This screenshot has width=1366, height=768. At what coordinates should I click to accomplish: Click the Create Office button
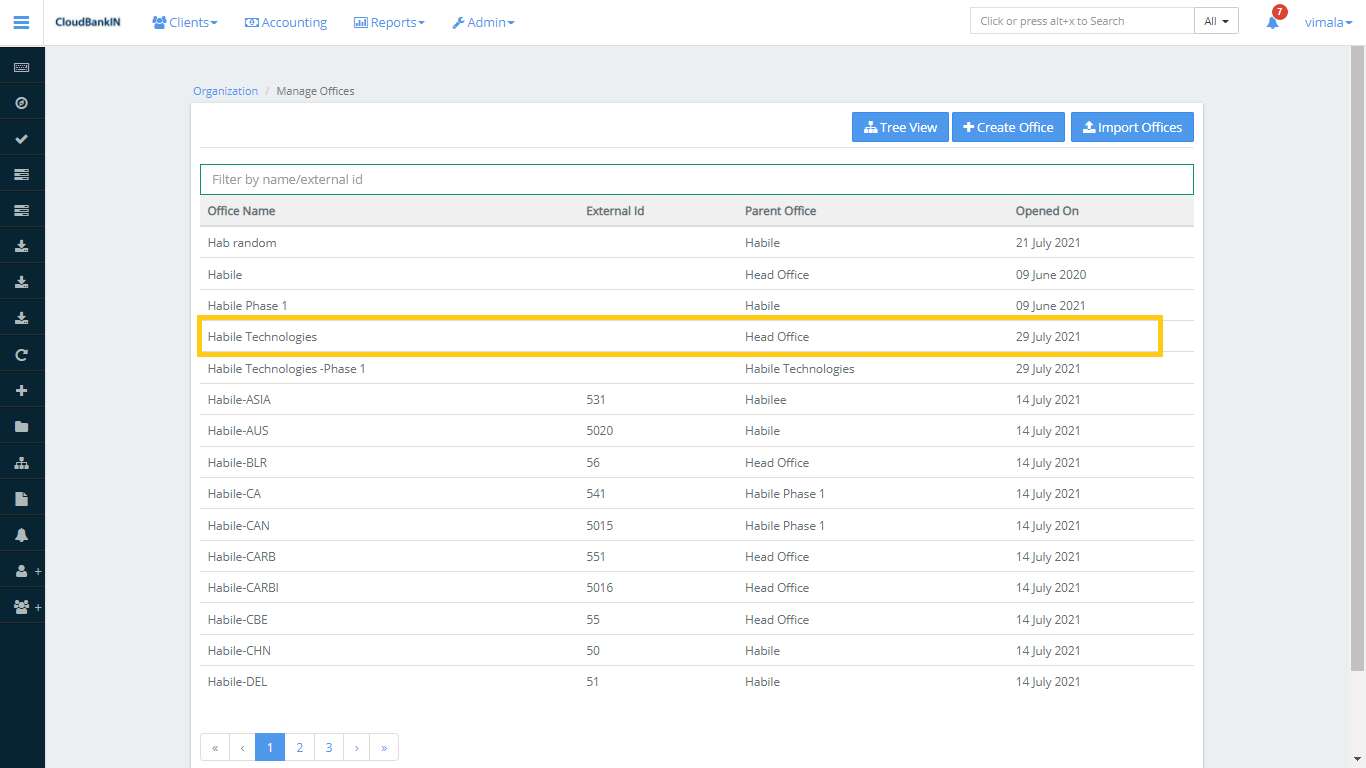coord(1008,127)
